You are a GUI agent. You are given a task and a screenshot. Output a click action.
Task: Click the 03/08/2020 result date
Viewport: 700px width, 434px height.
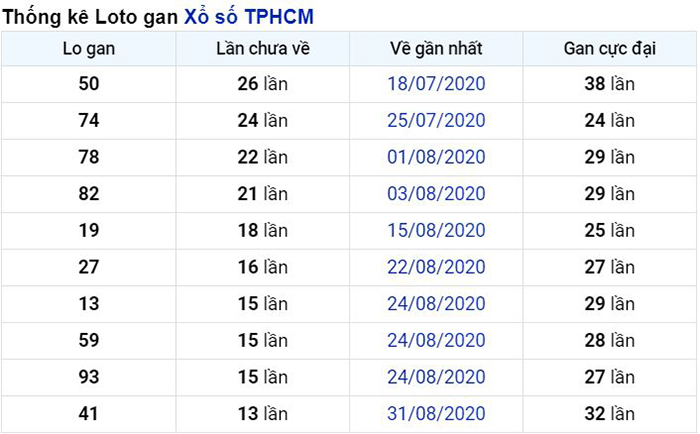point(436,194)
